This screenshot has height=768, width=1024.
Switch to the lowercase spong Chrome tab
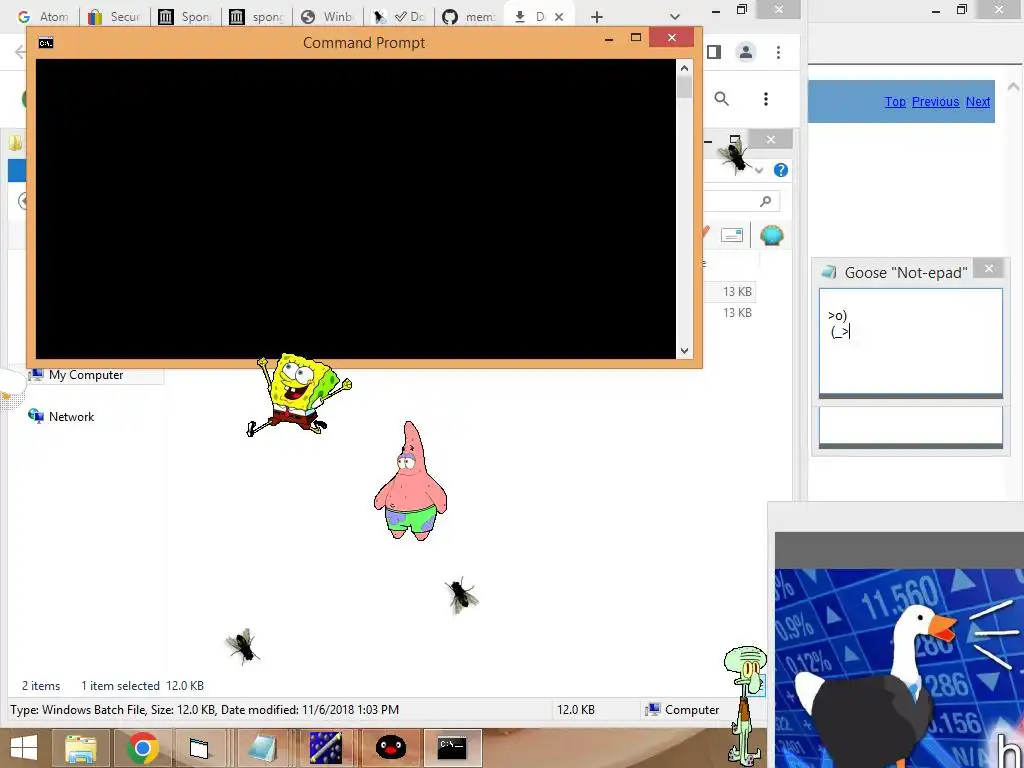(257, 17)
